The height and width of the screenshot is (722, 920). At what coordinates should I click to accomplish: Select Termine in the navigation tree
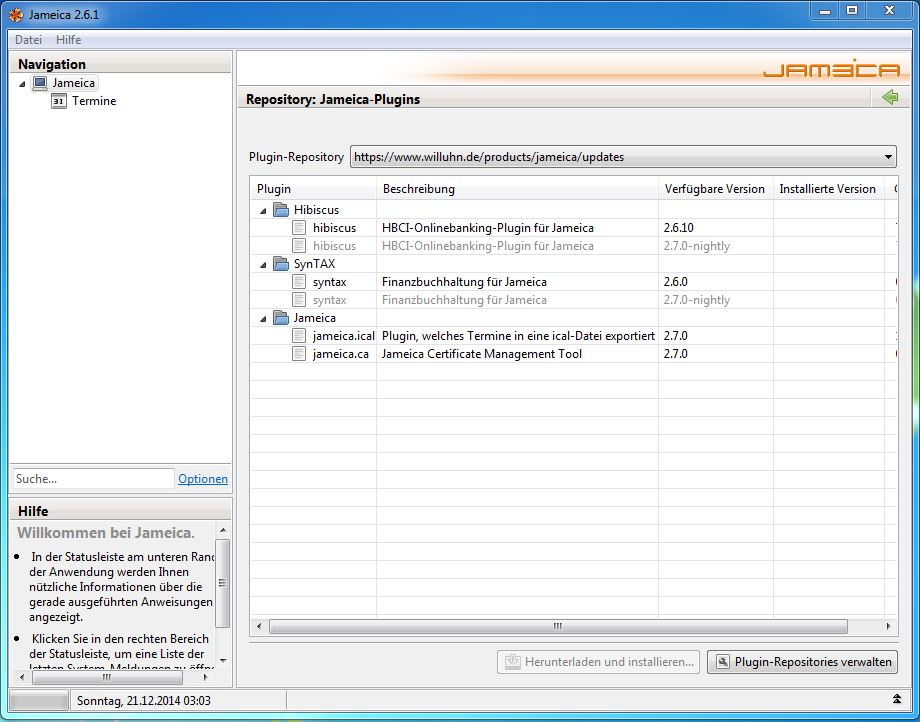94,101
